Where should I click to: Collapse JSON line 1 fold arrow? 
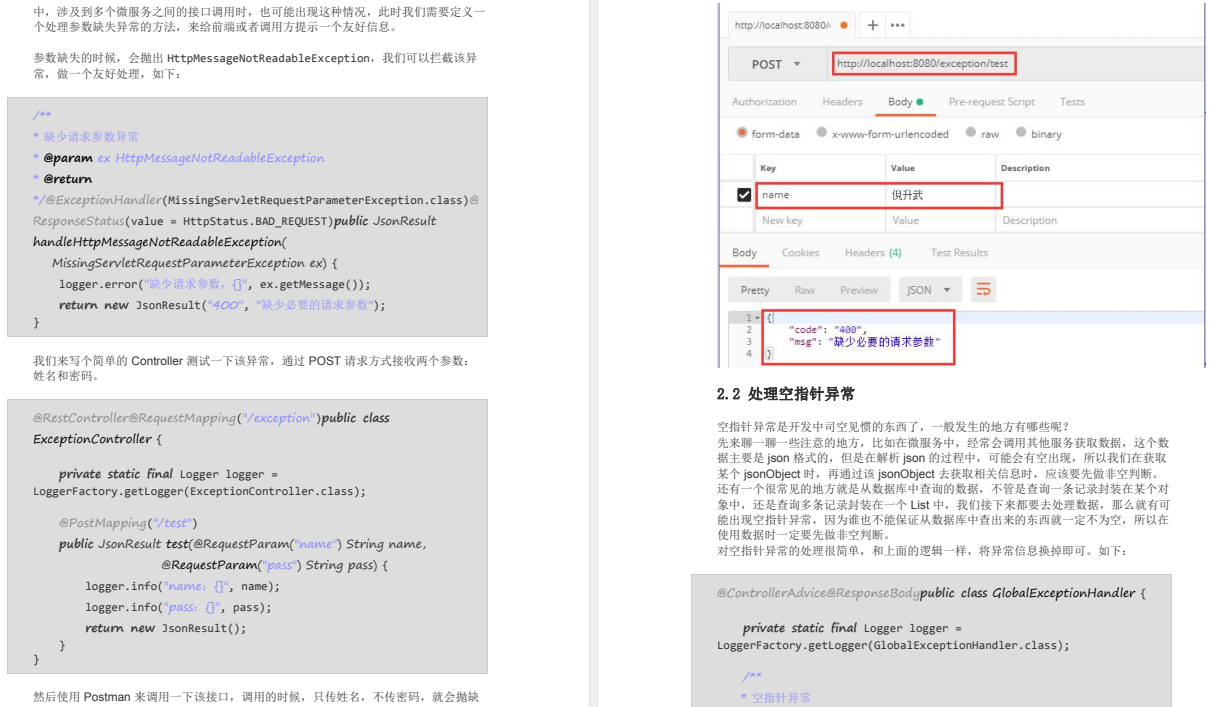pyautogui.click(x=756, y=318)
